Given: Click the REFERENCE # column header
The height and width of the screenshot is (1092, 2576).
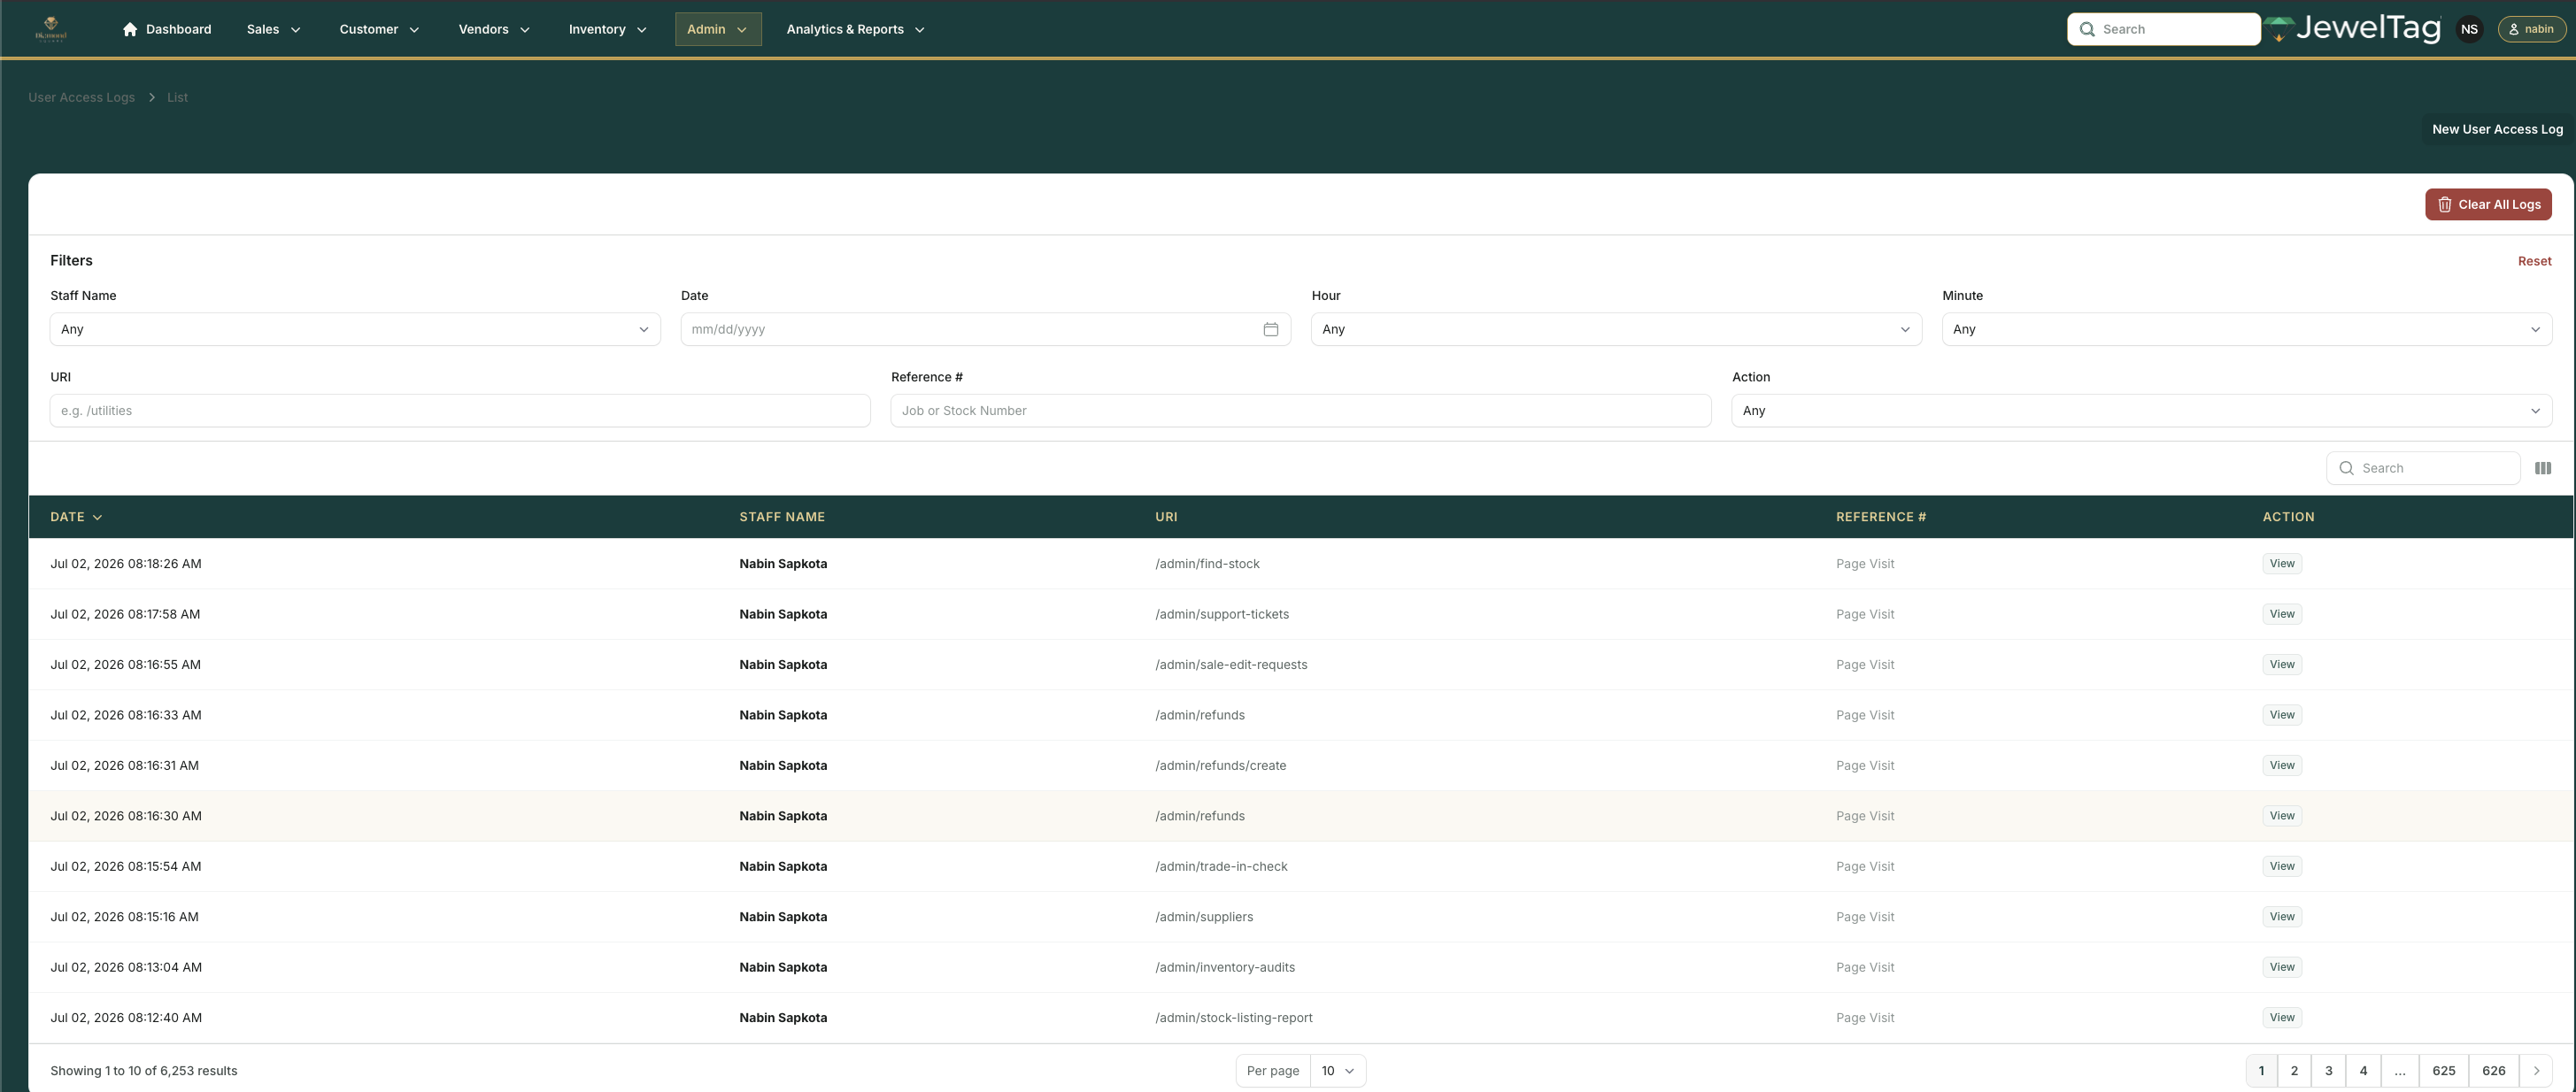Looking at the screenshot, I should click(1881, 517).
